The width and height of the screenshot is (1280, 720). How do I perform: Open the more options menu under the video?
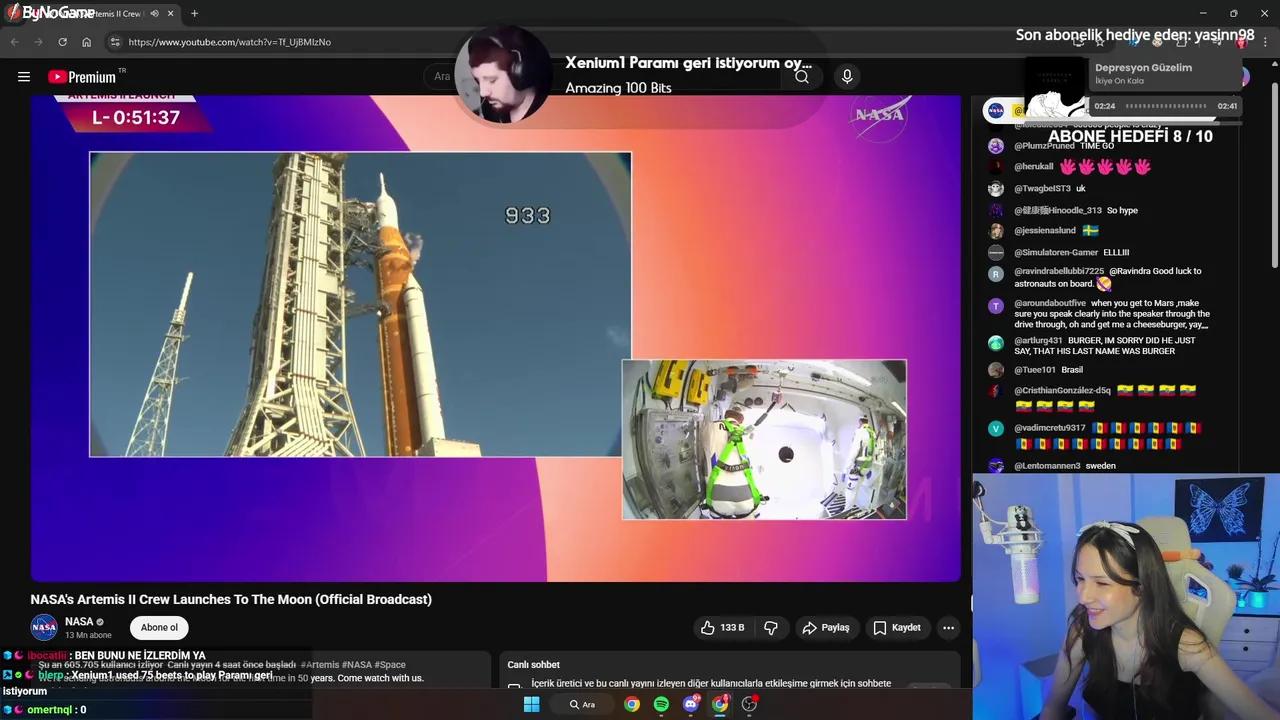coord(948,627)
